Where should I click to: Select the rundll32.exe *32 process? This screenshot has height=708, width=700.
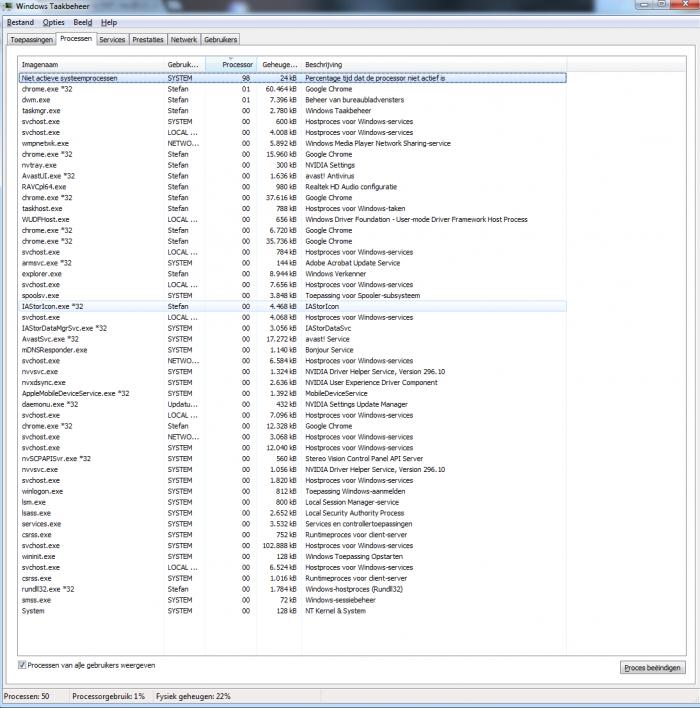pos(293,589)
